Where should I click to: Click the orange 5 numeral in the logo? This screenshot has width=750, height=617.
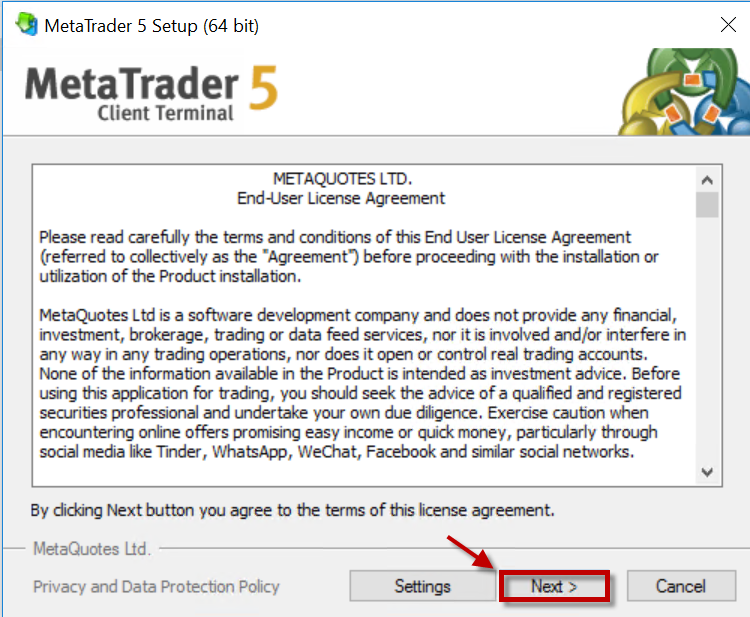(264, 88)
